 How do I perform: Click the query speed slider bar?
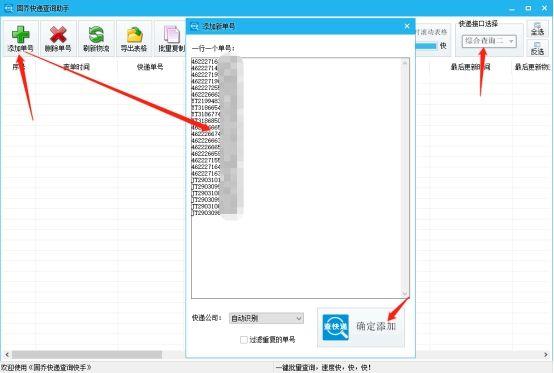click(x=426, y=46)
